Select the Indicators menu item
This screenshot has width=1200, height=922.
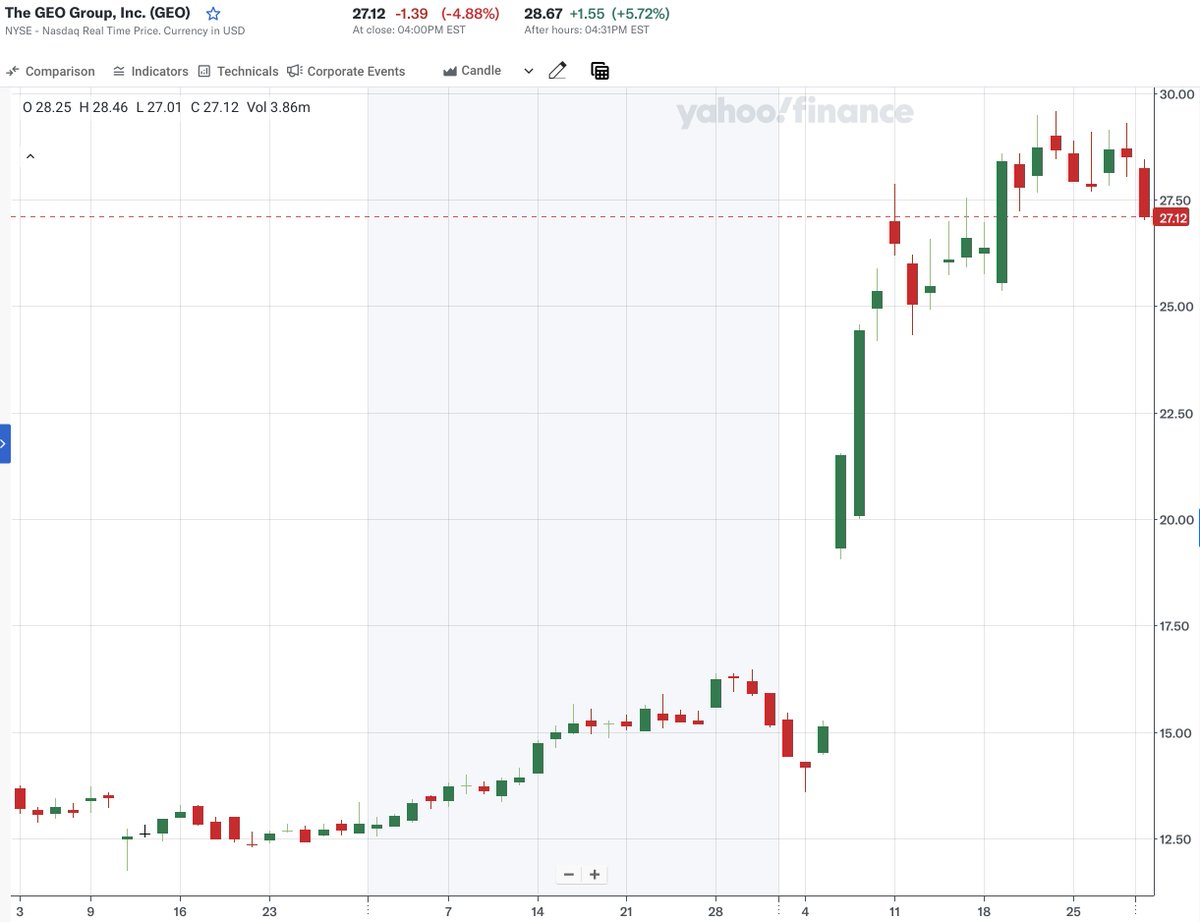click(151, 71)
